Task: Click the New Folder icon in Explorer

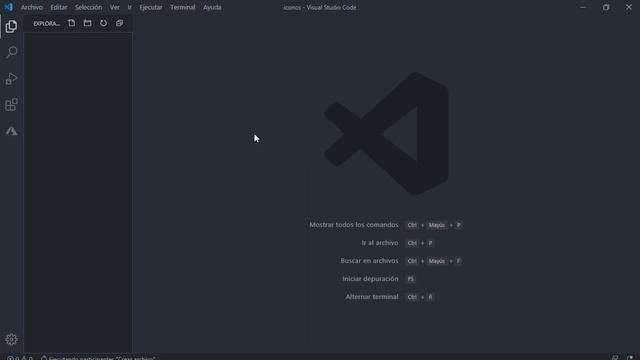Action: pyautogui.click(x=87, y=23)
